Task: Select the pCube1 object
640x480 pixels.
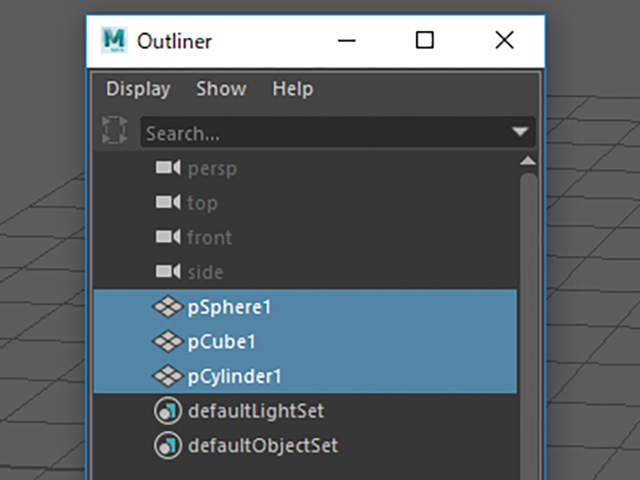Action: 305,341
